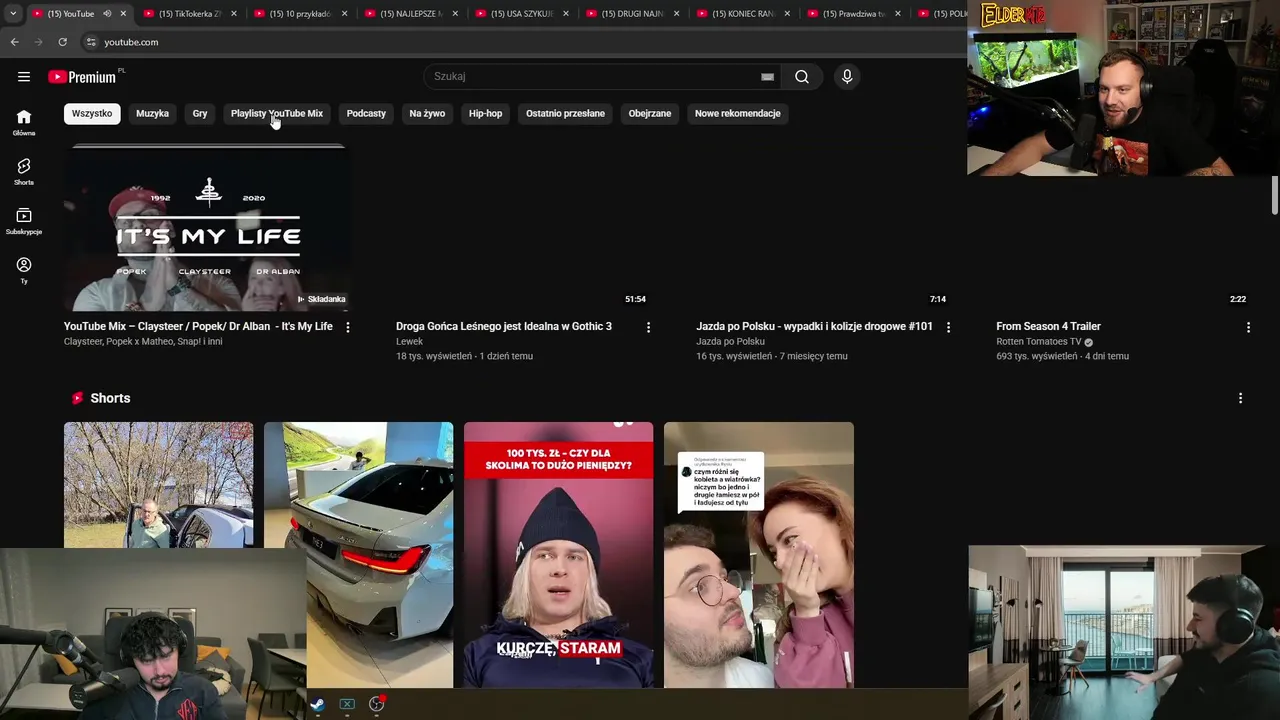Select Playlisty YouTube Mix chip
1280x720 pixels.
[x=277, y=113]
